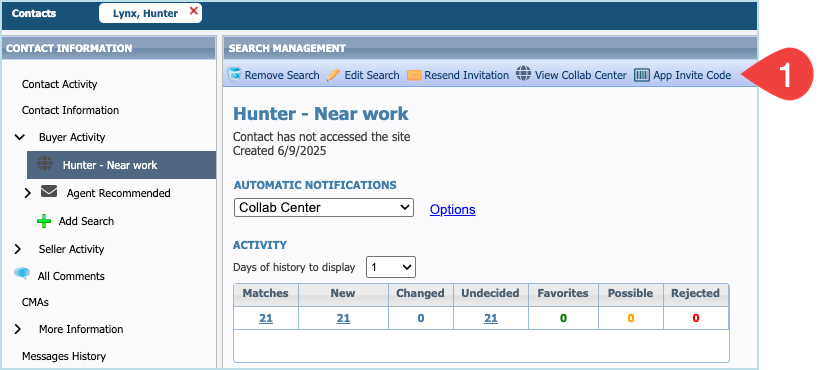Click the envelope icon beside Agent Recommended

tap(49, 192)
